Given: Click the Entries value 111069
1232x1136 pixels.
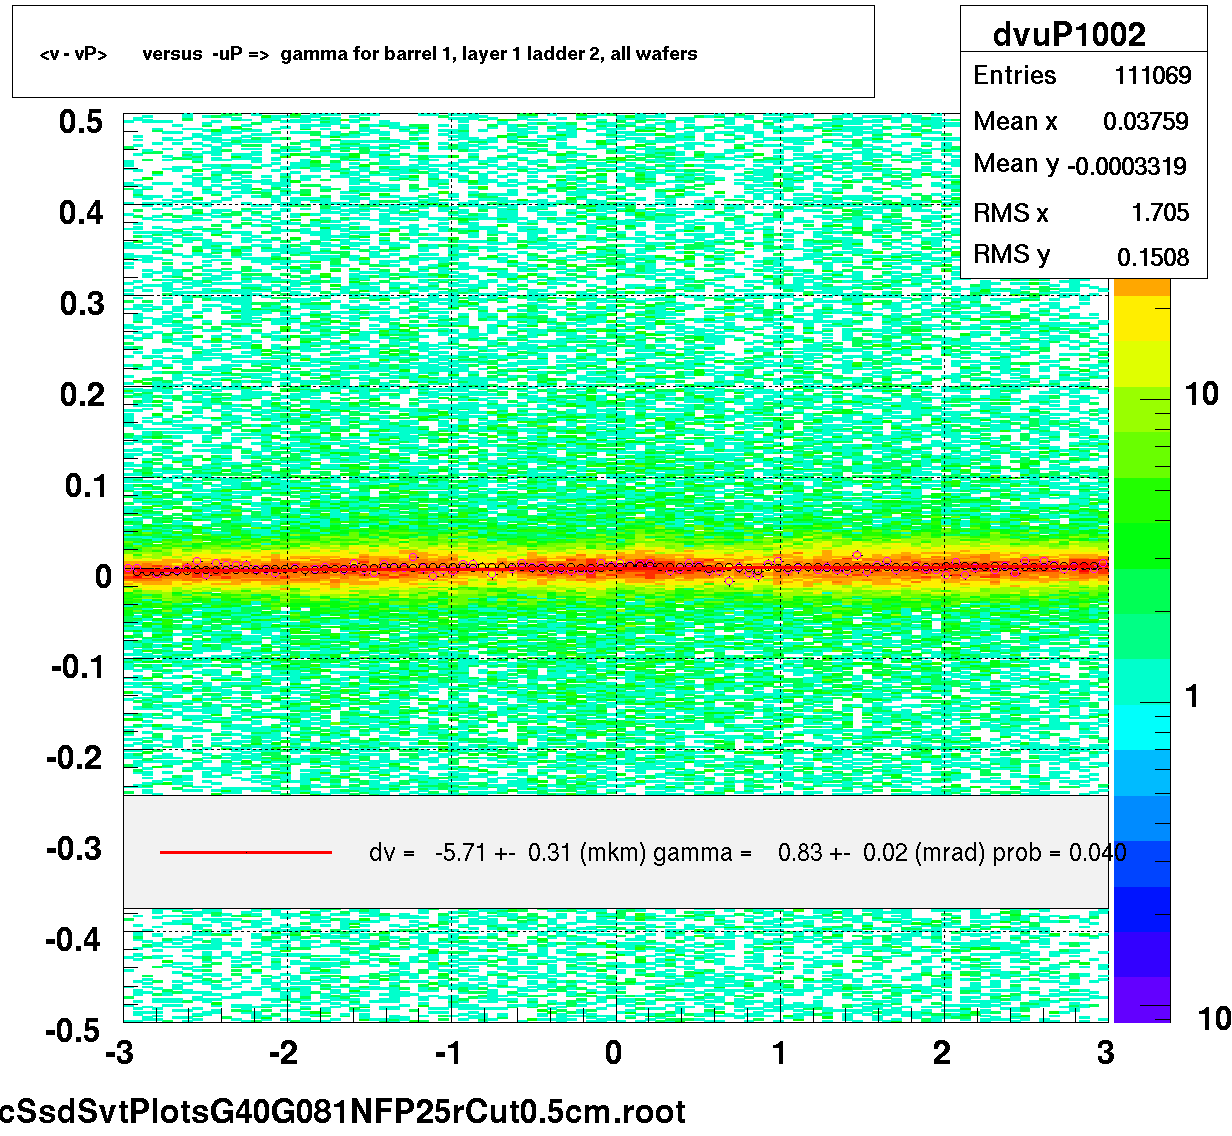Looking at the screenshot, I should click(x=1153, y=75).
